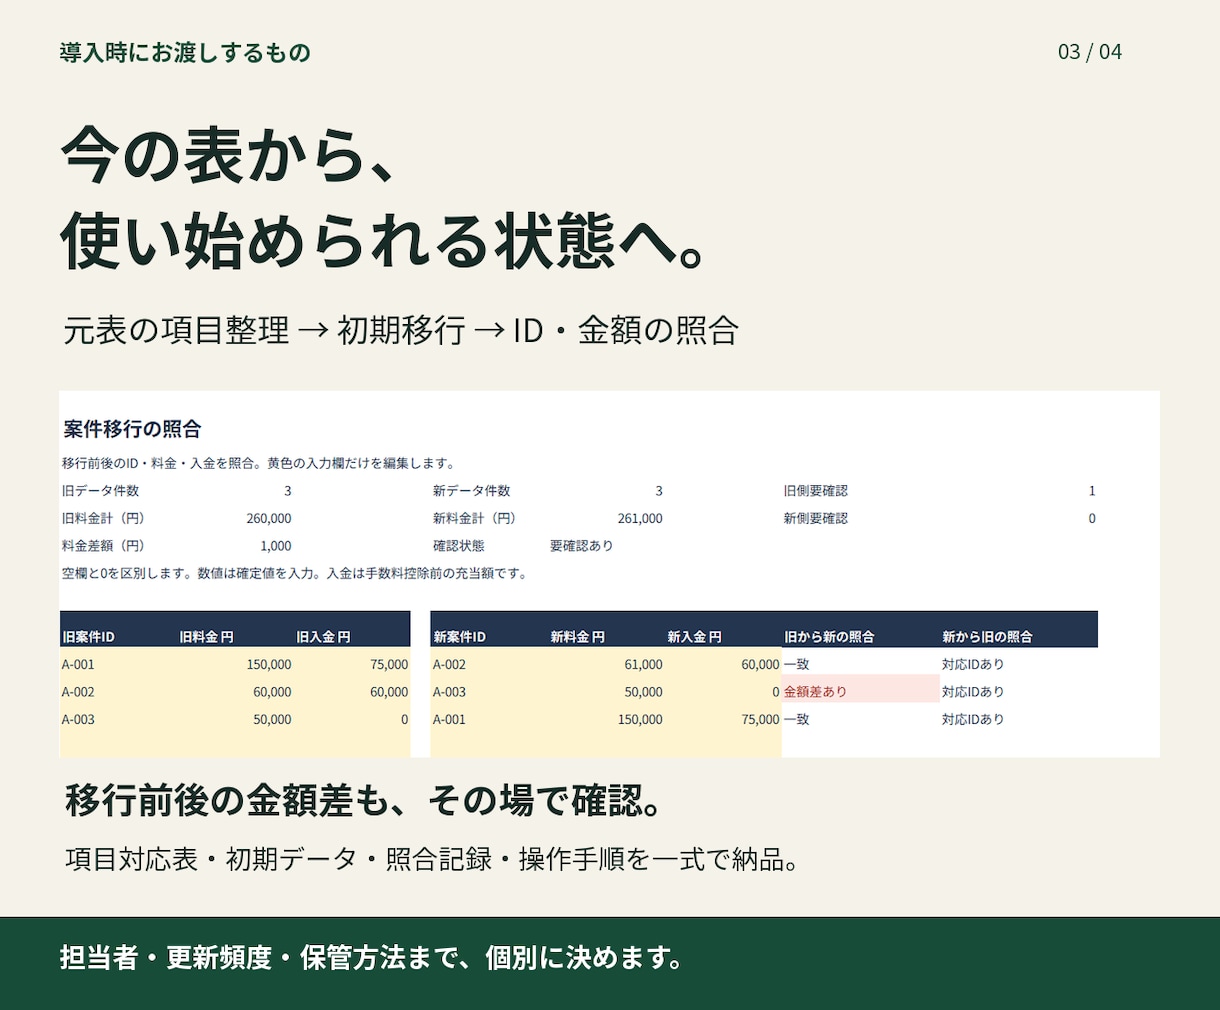Select the line 項目対応表・初期データ・照合記録・操作手順を一式で納品。
This screenshot has width=1220, height=1010.
(434, 859)
